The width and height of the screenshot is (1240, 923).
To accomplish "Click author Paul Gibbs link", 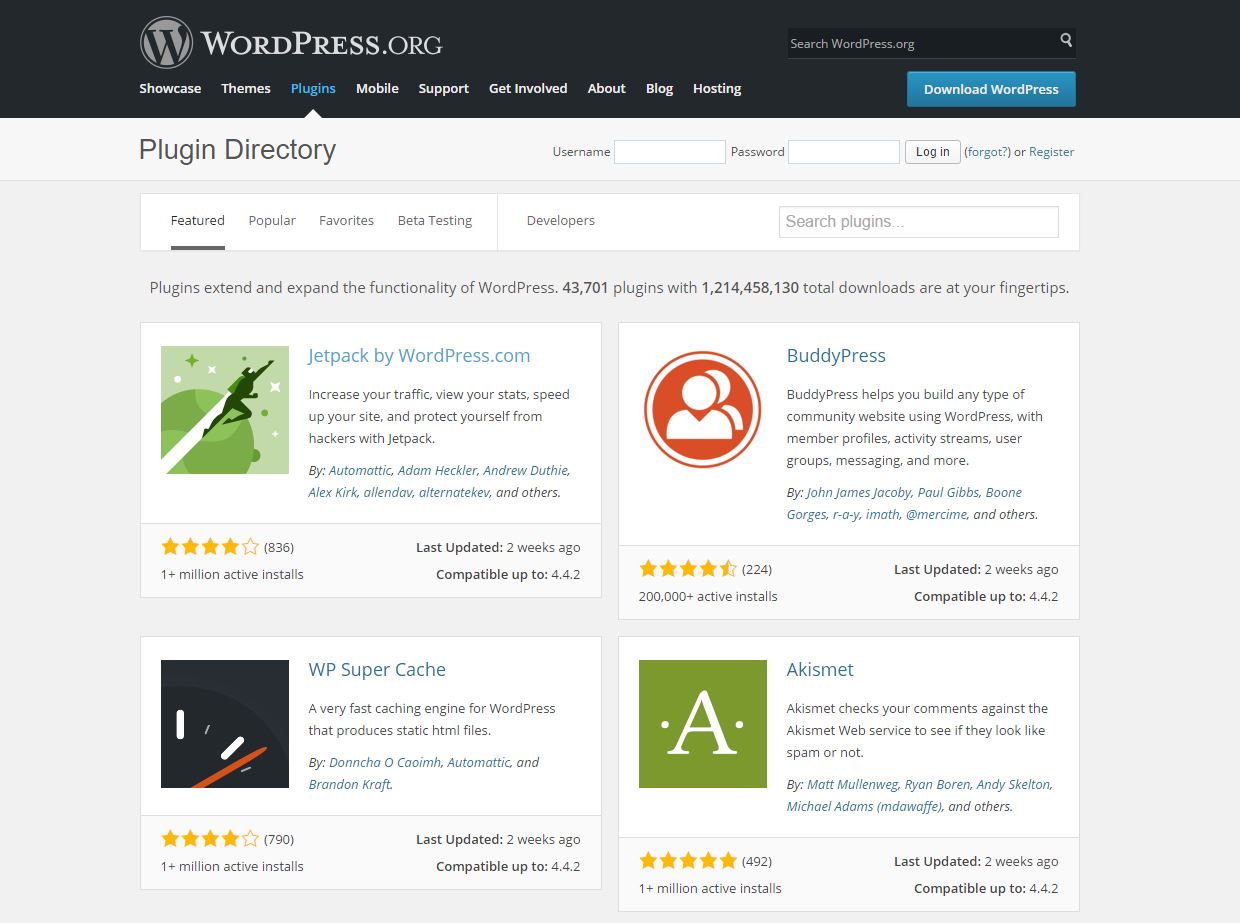I will pyautogui.click(x=948, y=492).
